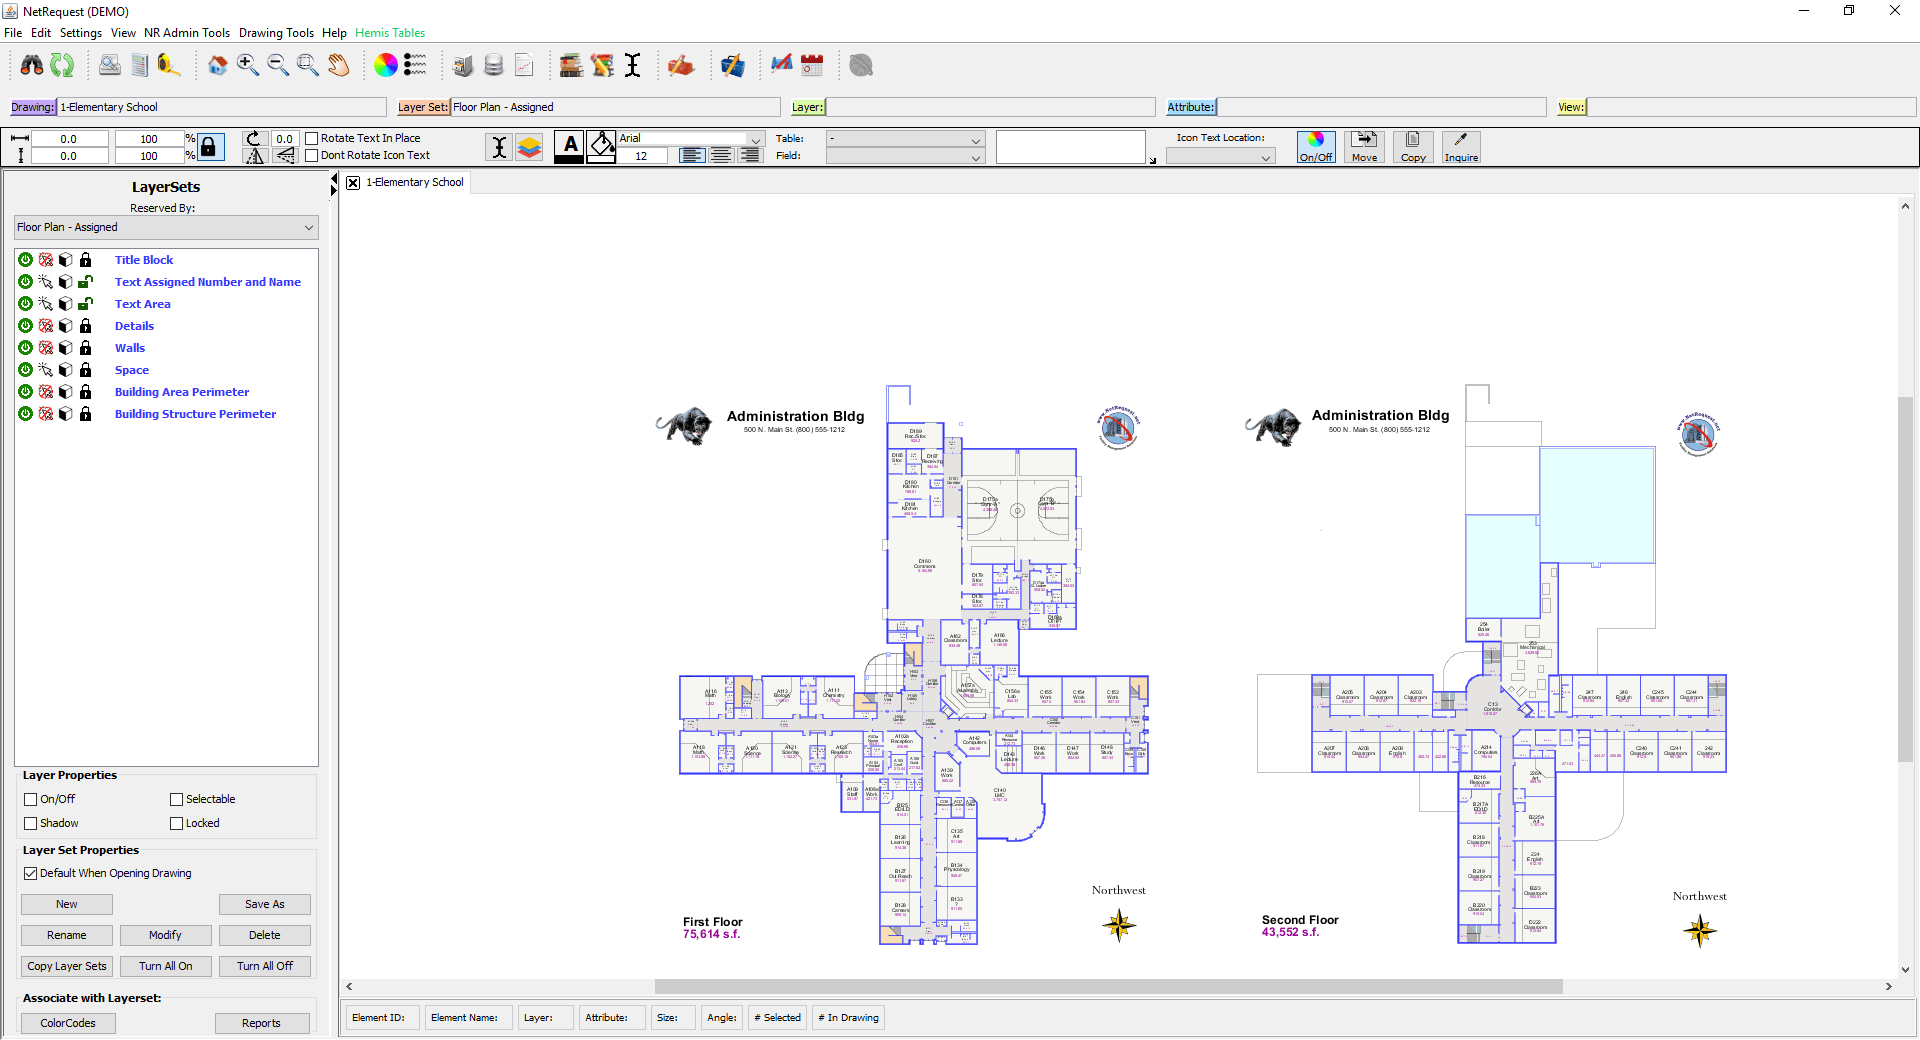Toggle the On/Off layer property checkbox

(x=31, y=800)
